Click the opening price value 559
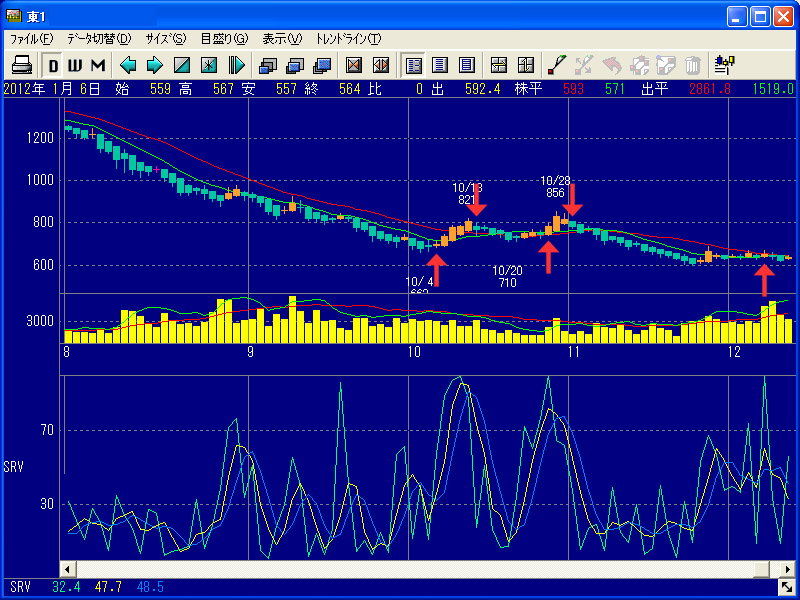 [160, 89]
